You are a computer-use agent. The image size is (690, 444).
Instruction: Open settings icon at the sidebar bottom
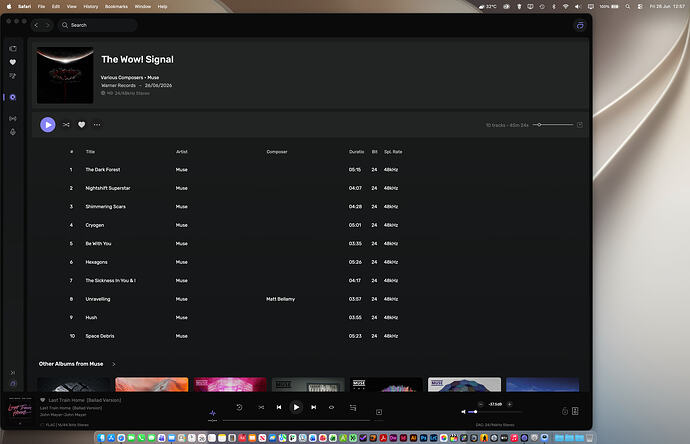[x=13, y=384]
